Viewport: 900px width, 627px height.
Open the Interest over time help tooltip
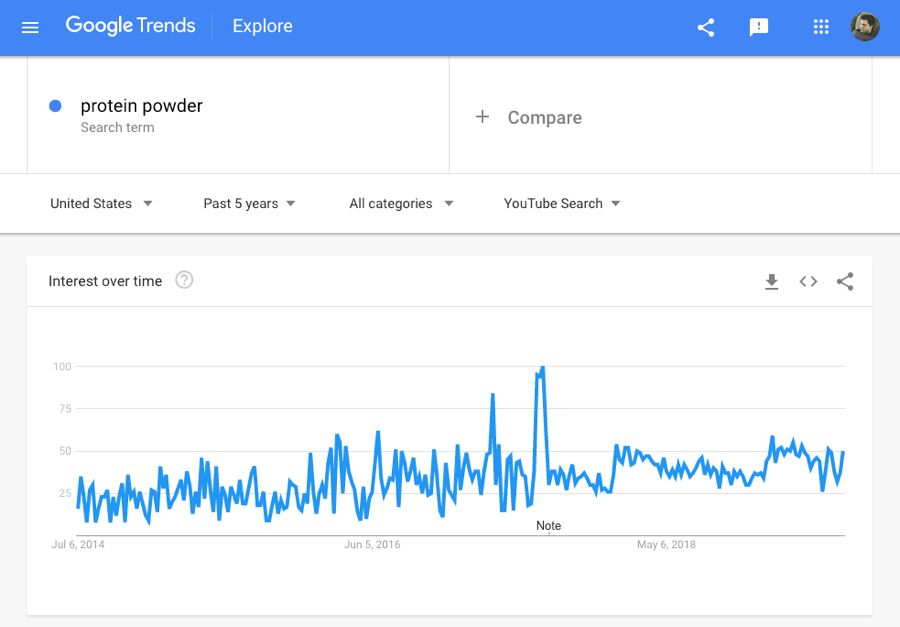coord(184,281)
